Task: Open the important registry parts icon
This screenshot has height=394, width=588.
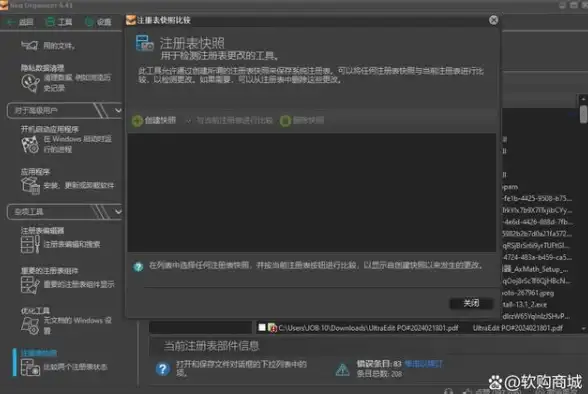Action: coord(30,285)
